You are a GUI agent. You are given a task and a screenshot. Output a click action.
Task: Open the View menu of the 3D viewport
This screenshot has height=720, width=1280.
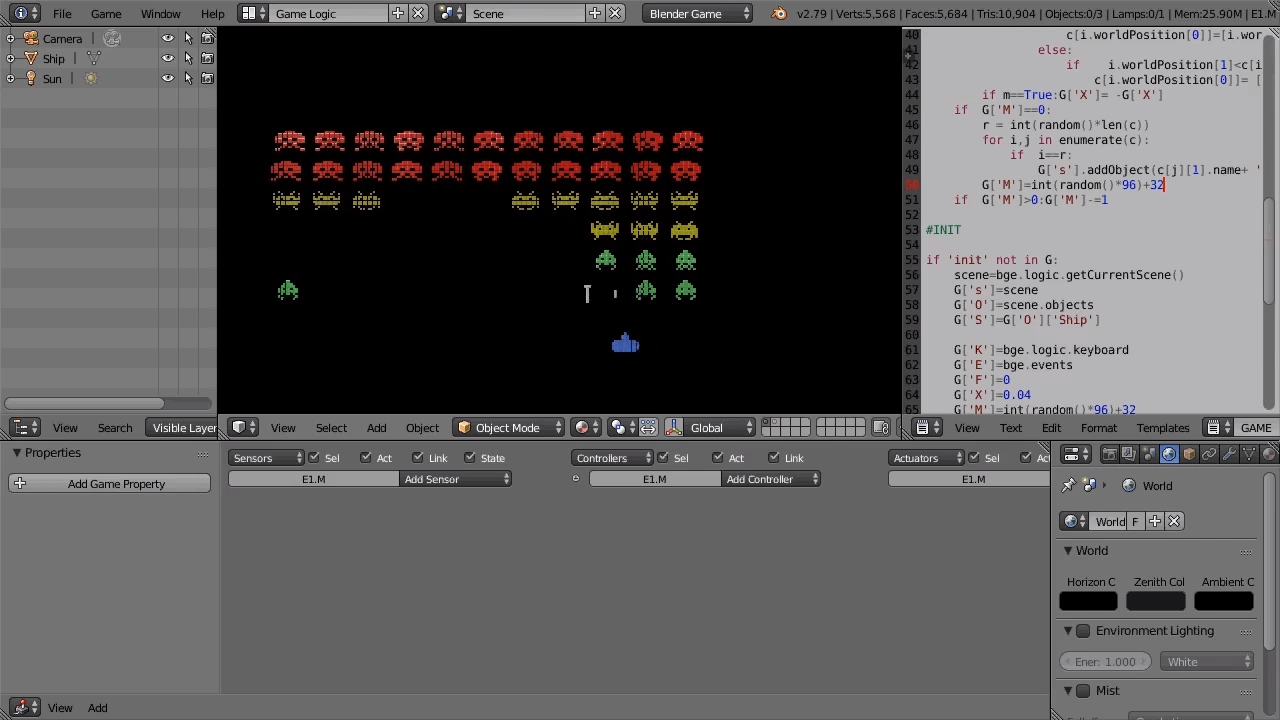[x=283, y=428]
